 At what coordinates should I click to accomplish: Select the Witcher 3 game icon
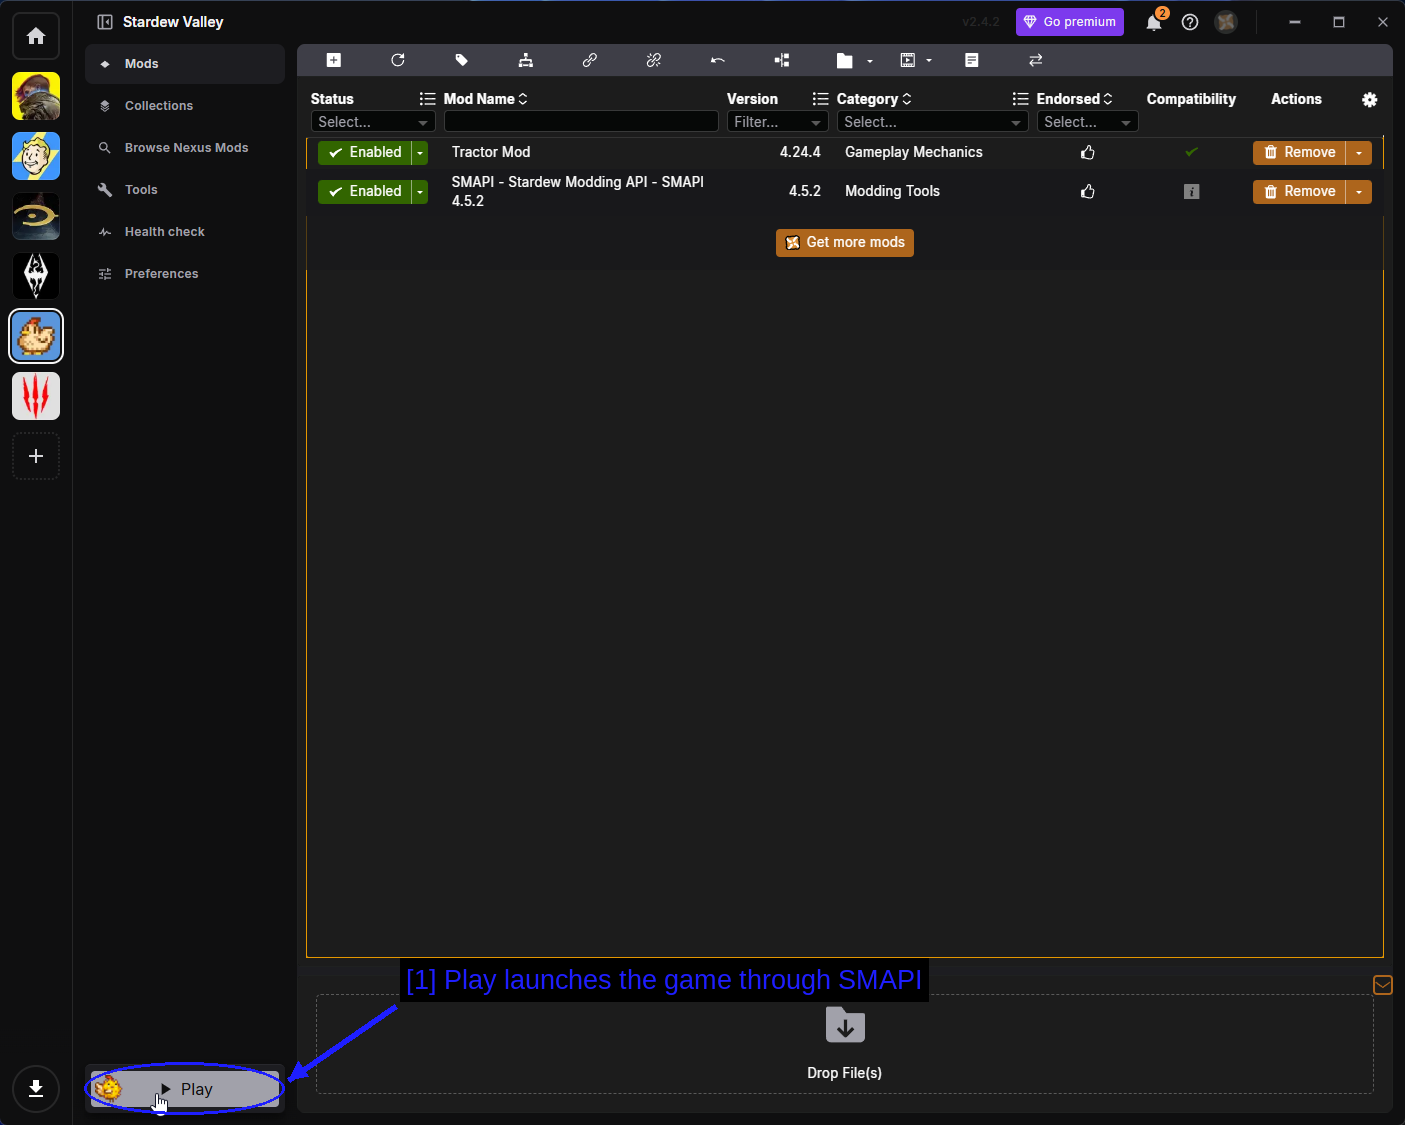(x=36, y=396)
